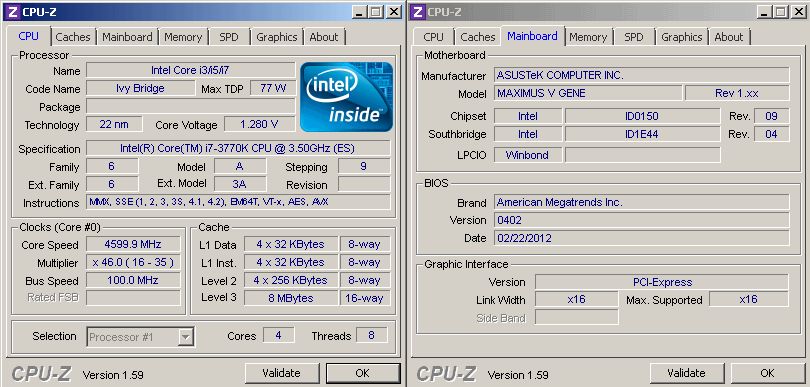Open the Memory tab in right window
810x387 pixels.
pyautogui.click(x=588, y=37)
